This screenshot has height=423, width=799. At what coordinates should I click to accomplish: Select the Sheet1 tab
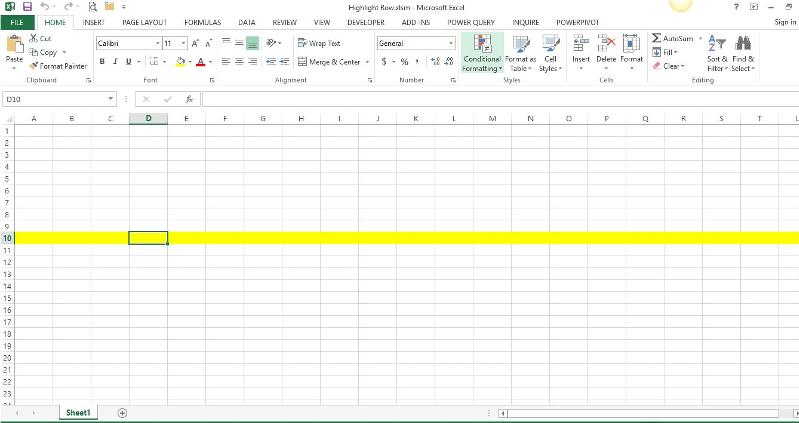click(78, 413)
